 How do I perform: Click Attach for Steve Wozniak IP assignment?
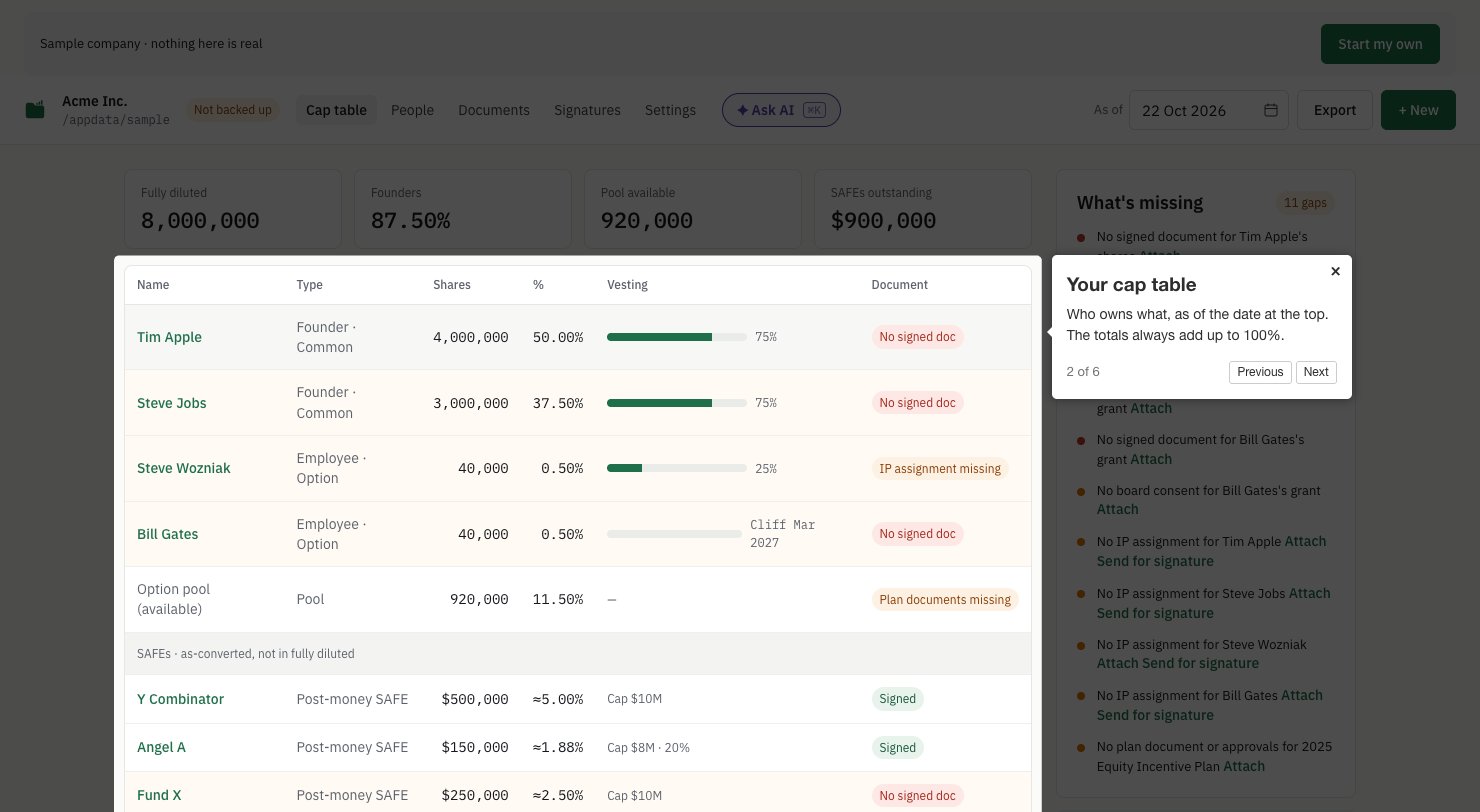tap(1118, 663)
